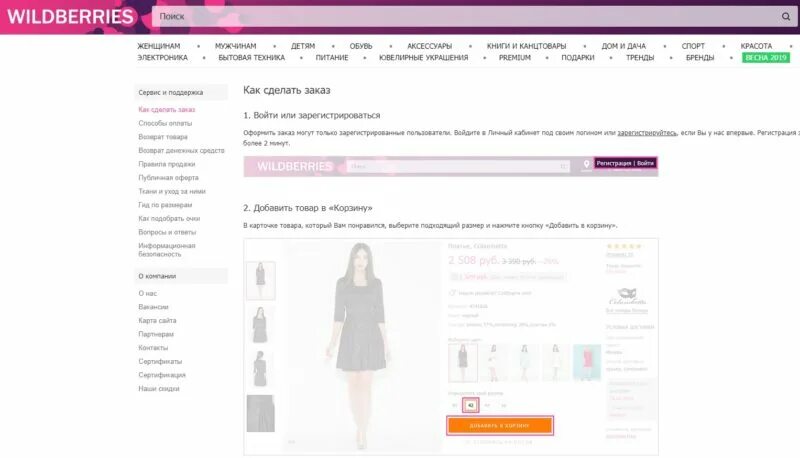Click the зарегистрируйтесь hyperlink
This screenshot has height=458, width=800.
[x=647, y=133]
